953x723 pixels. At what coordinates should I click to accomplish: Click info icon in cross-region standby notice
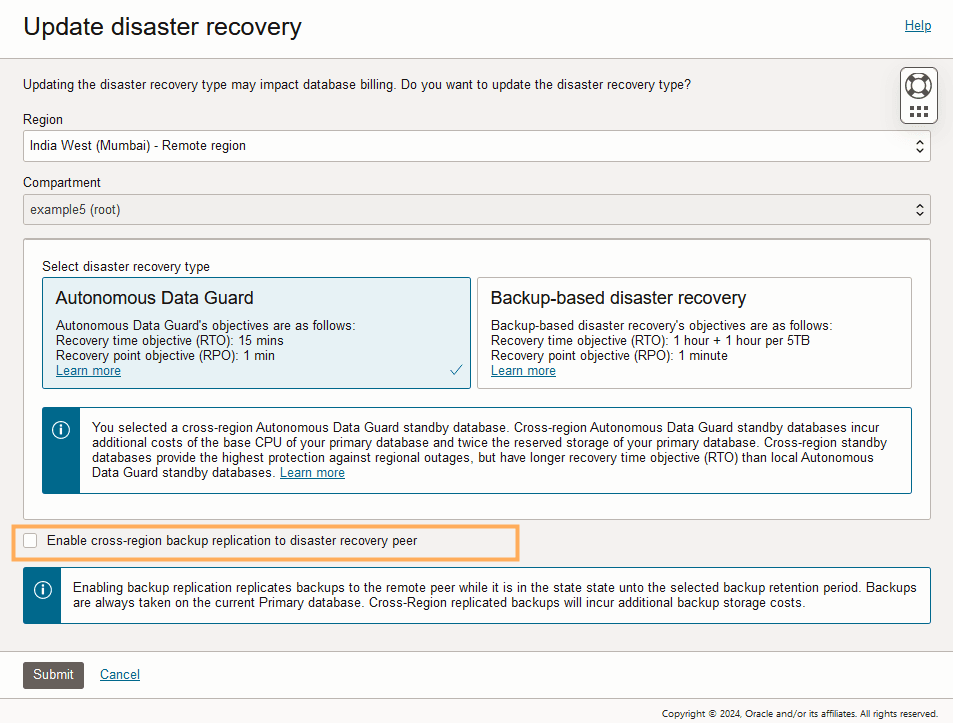[61, 430]
